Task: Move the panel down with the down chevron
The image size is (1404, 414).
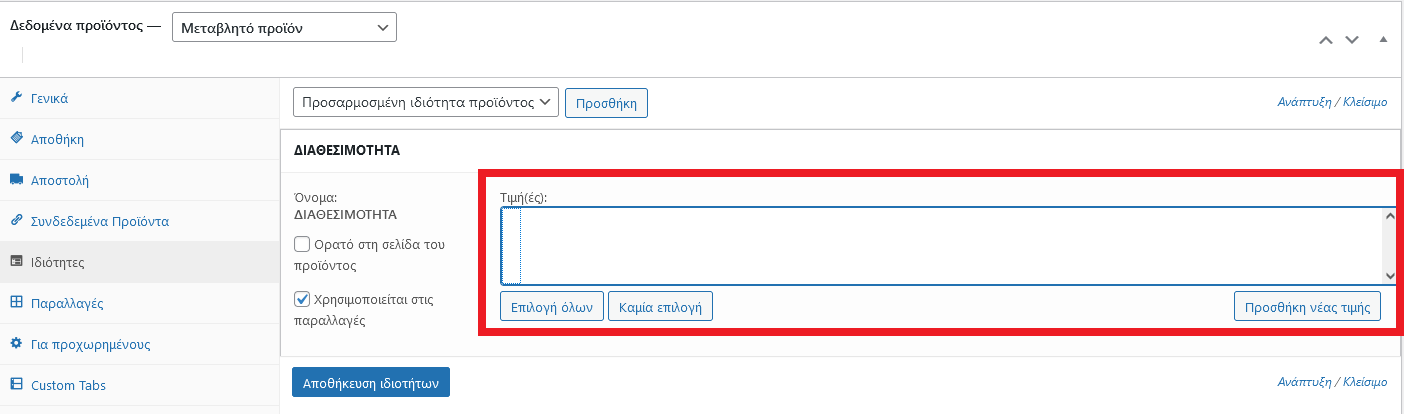Action: click(1352, 40)
